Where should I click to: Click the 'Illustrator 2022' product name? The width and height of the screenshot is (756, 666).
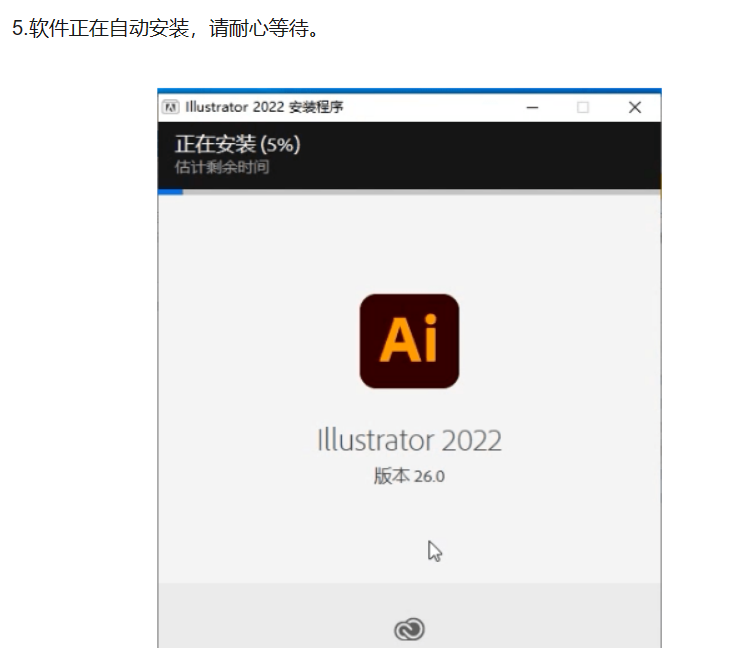pyautogui.click(x=409, y=440)
